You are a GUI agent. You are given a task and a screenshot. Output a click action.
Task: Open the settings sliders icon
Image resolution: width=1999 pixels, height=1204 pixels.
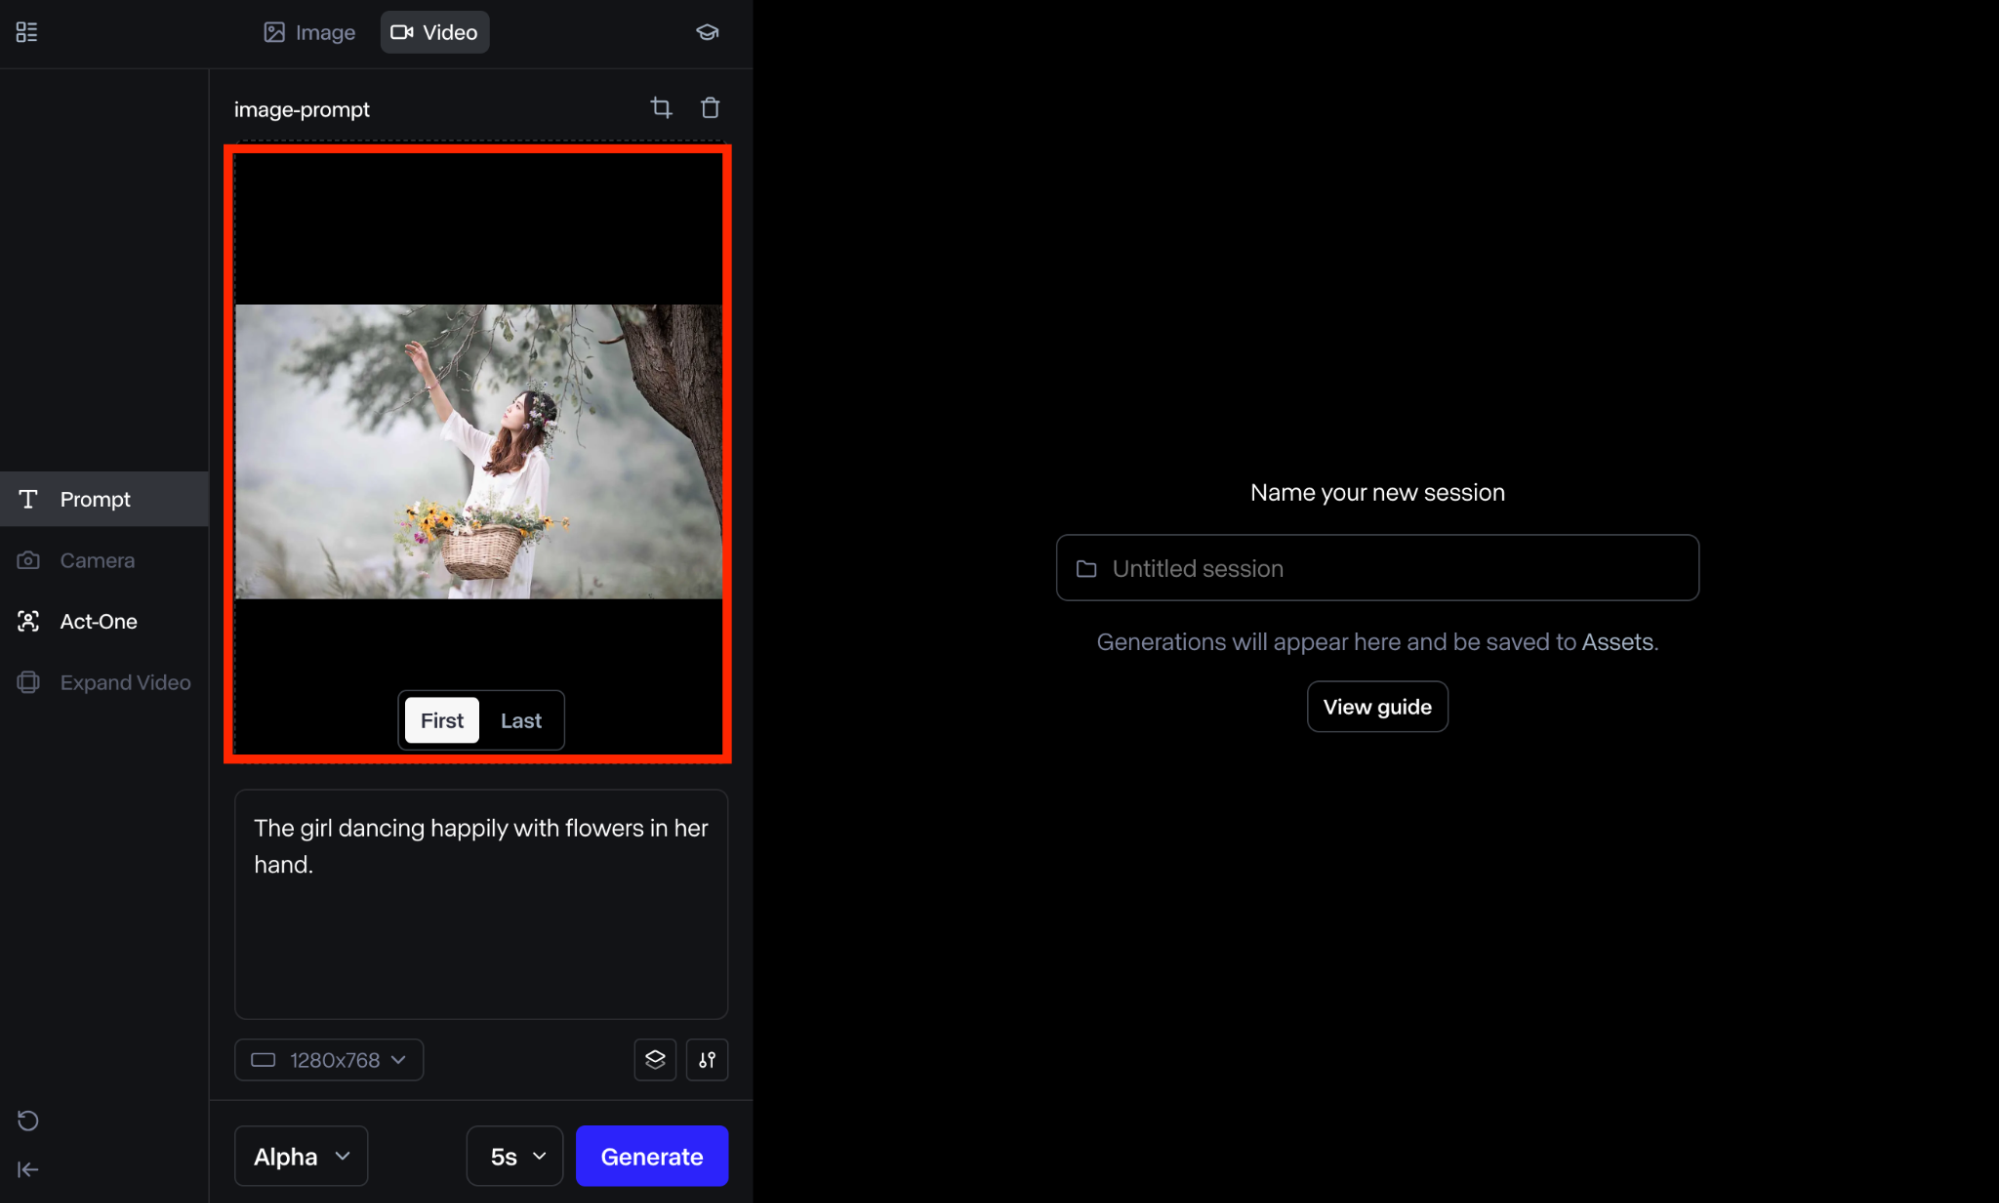[x=707, y=1060]
